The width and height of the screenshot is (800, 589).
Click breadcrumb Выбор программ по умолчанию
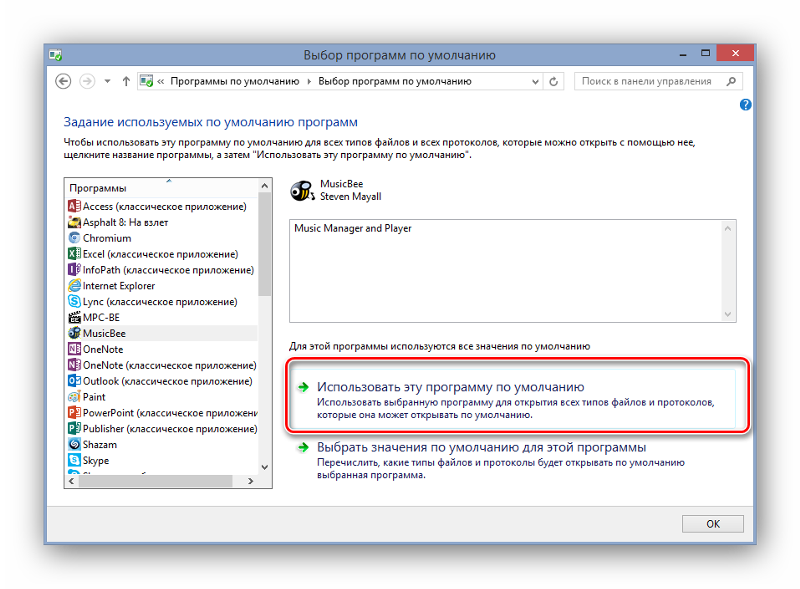coord(395,81)
